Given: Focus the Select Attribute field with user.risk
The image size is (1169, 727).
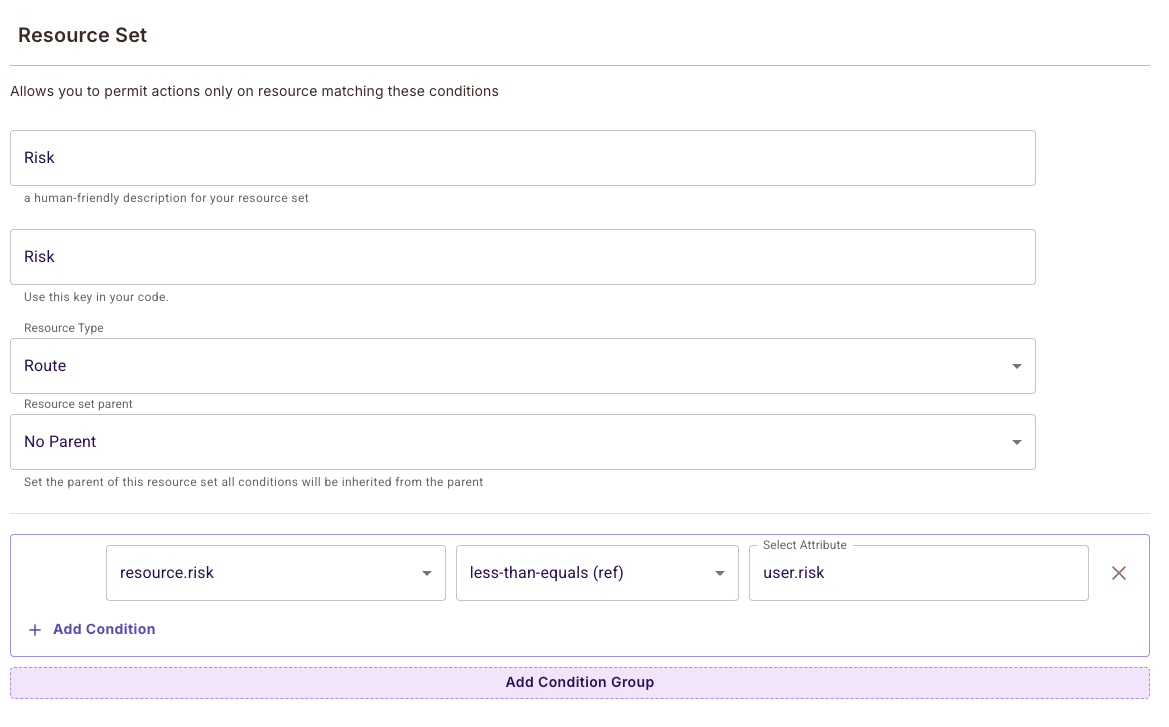Looking at the screenshot, I should tap(918, 573).
